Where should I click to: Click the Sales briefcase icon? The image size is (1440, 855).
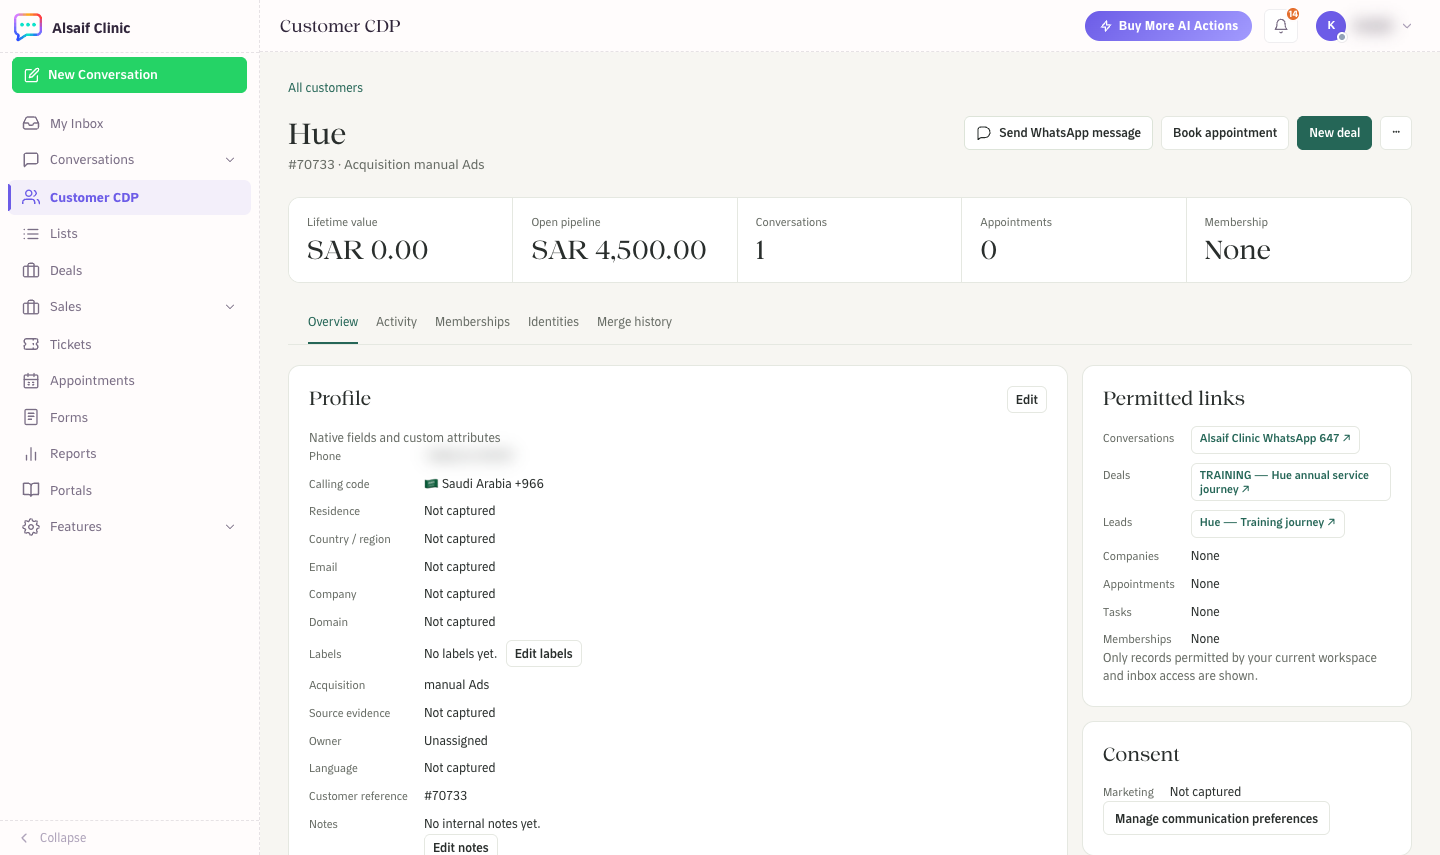click(31, 307)
